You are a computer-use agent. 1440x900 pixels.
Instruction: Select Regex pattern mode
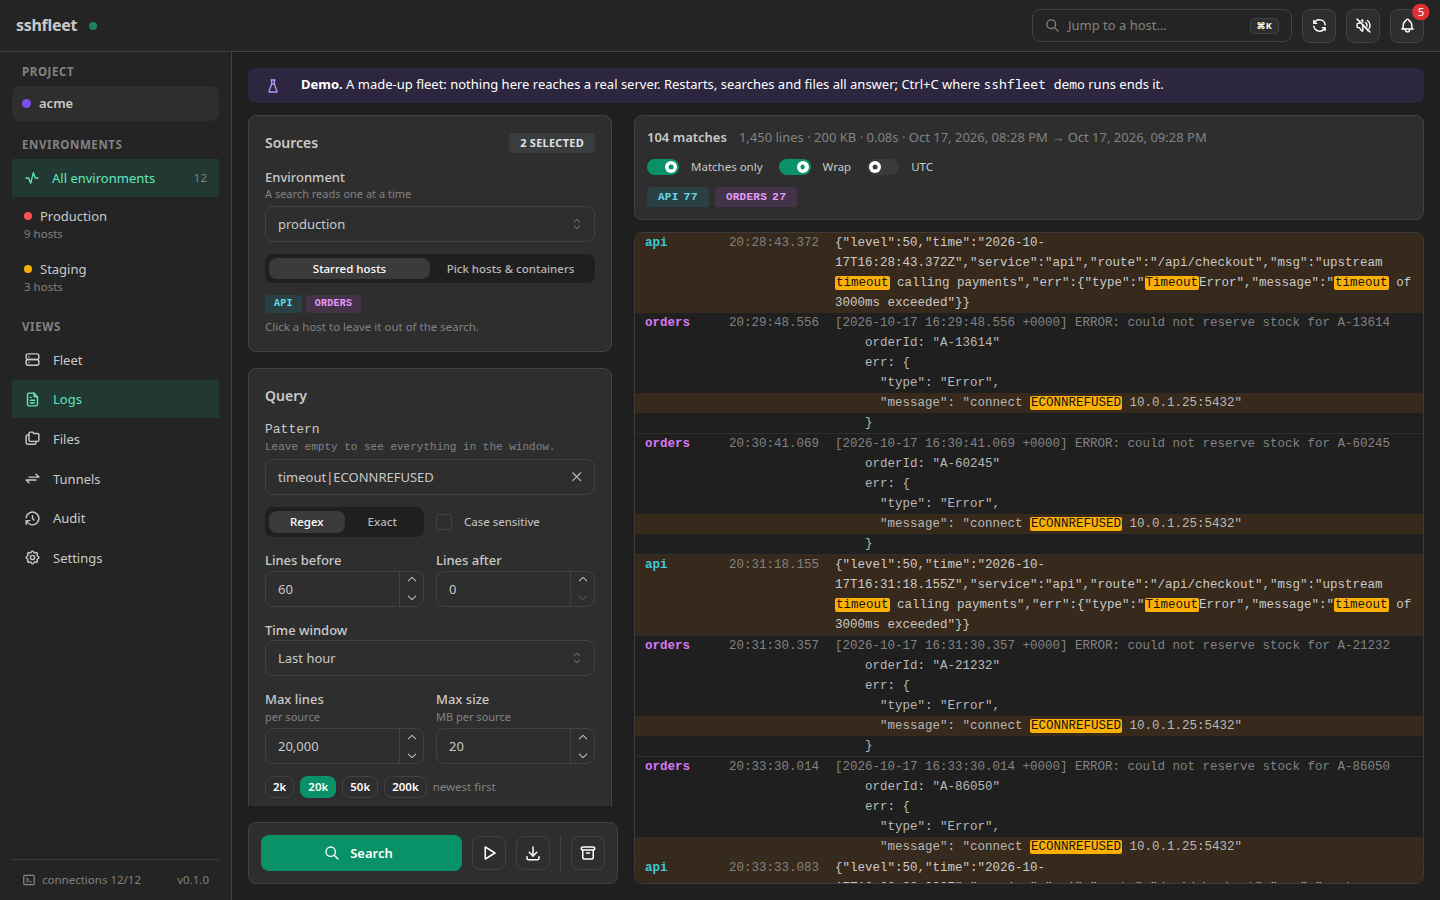(x=307, y=522)
